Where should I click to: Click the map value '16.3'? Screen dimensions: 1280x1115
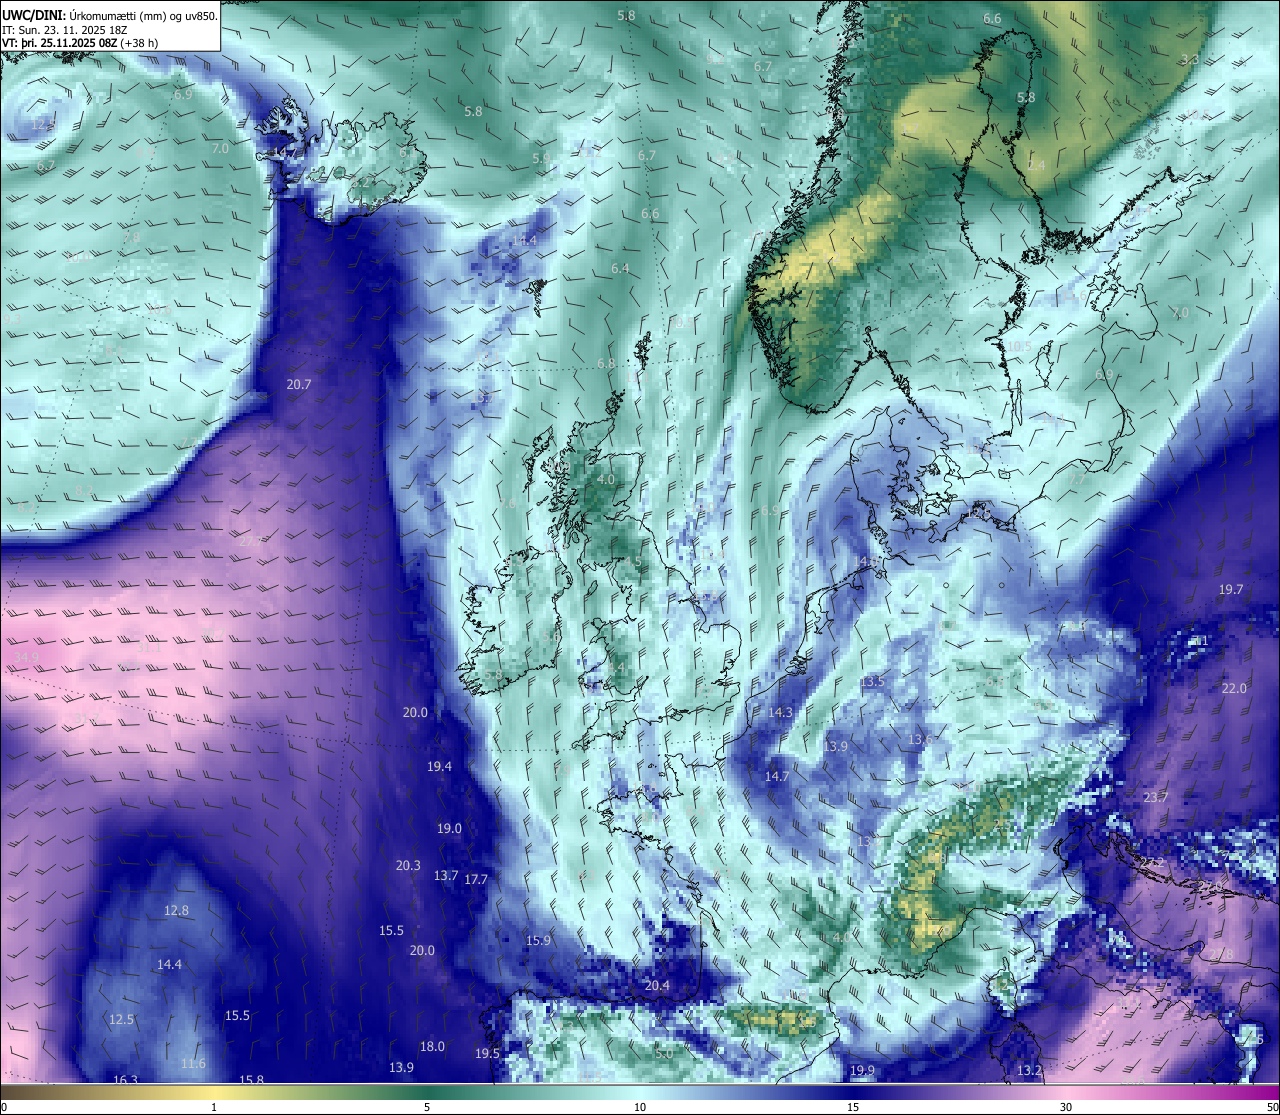[126, 1079]
